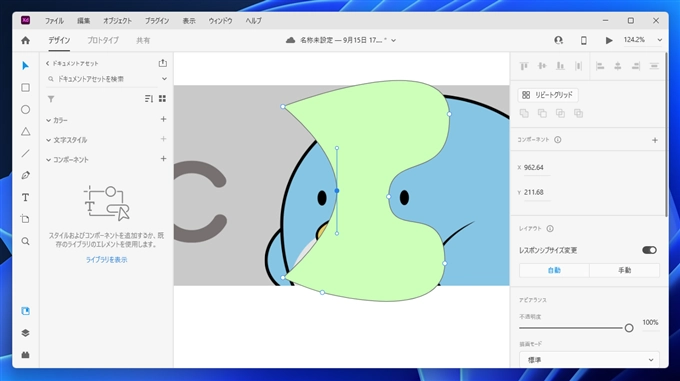This screenshot has width=680, height=381.
Task: Click the layout info icon
Action: tap(550, 228)
